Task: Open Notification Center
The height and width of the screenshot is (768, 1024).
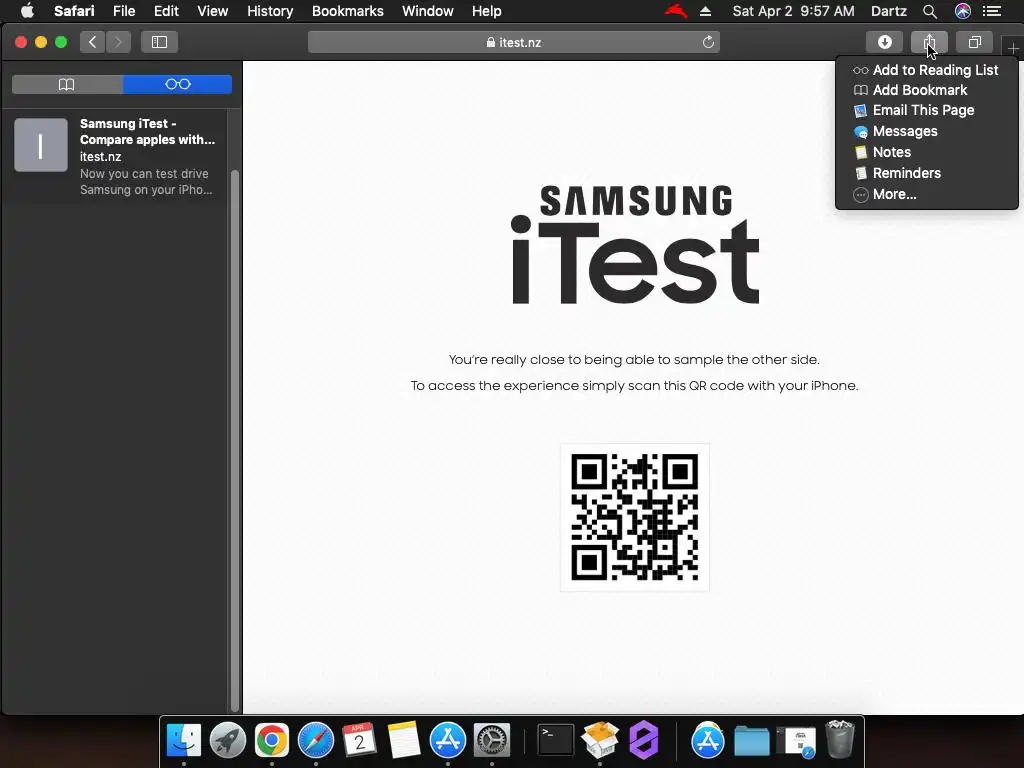Action: 992,11
